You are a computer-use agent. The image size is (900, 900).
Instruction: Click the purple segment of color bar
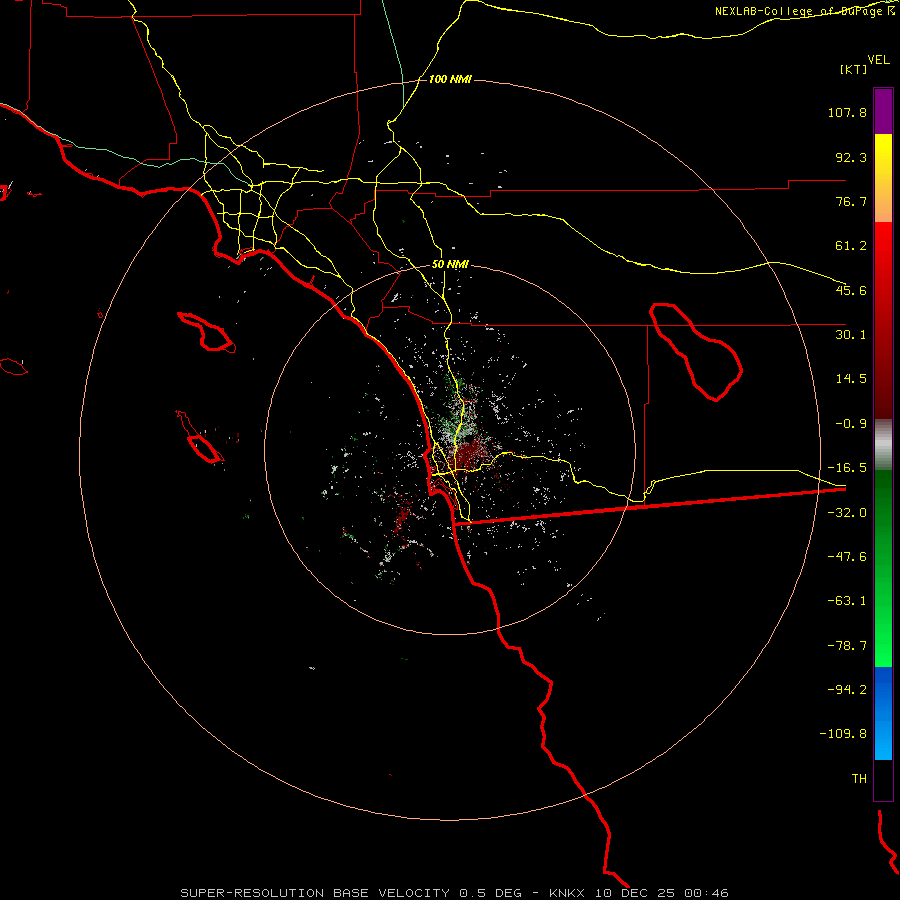click(x=883, y=111)
